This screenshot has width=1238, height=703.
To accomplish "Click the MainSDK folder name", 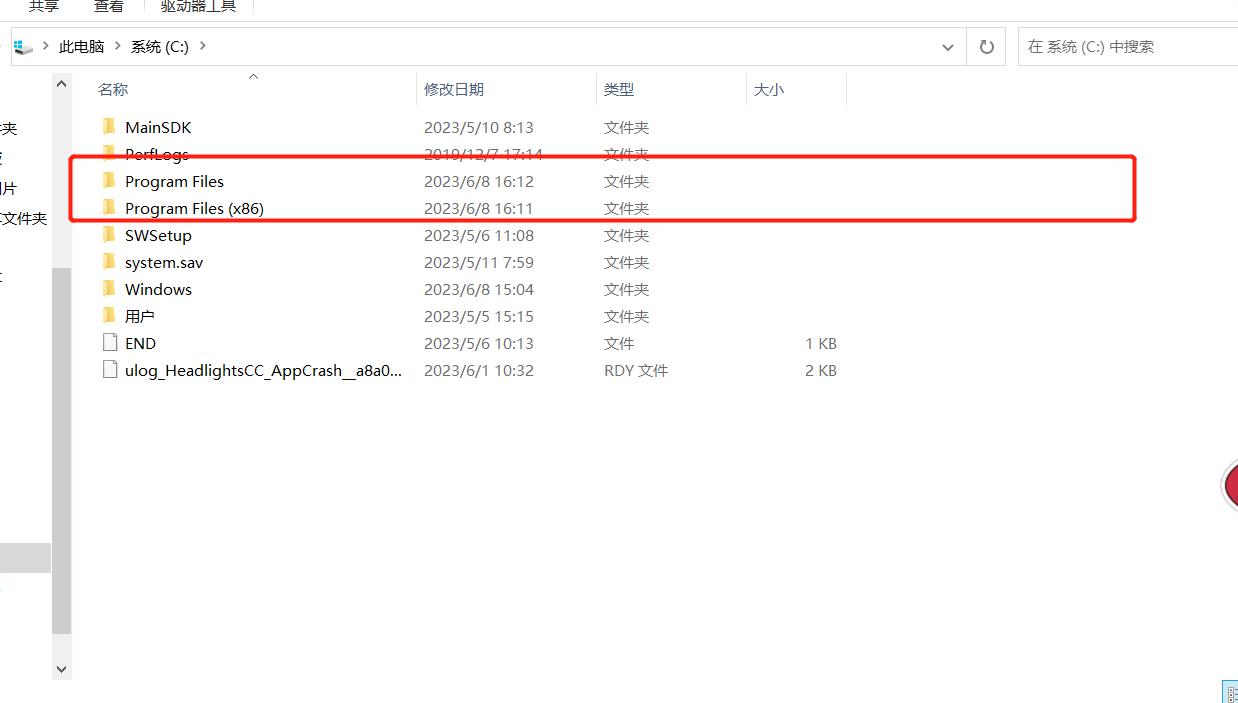I will (158, 128).
